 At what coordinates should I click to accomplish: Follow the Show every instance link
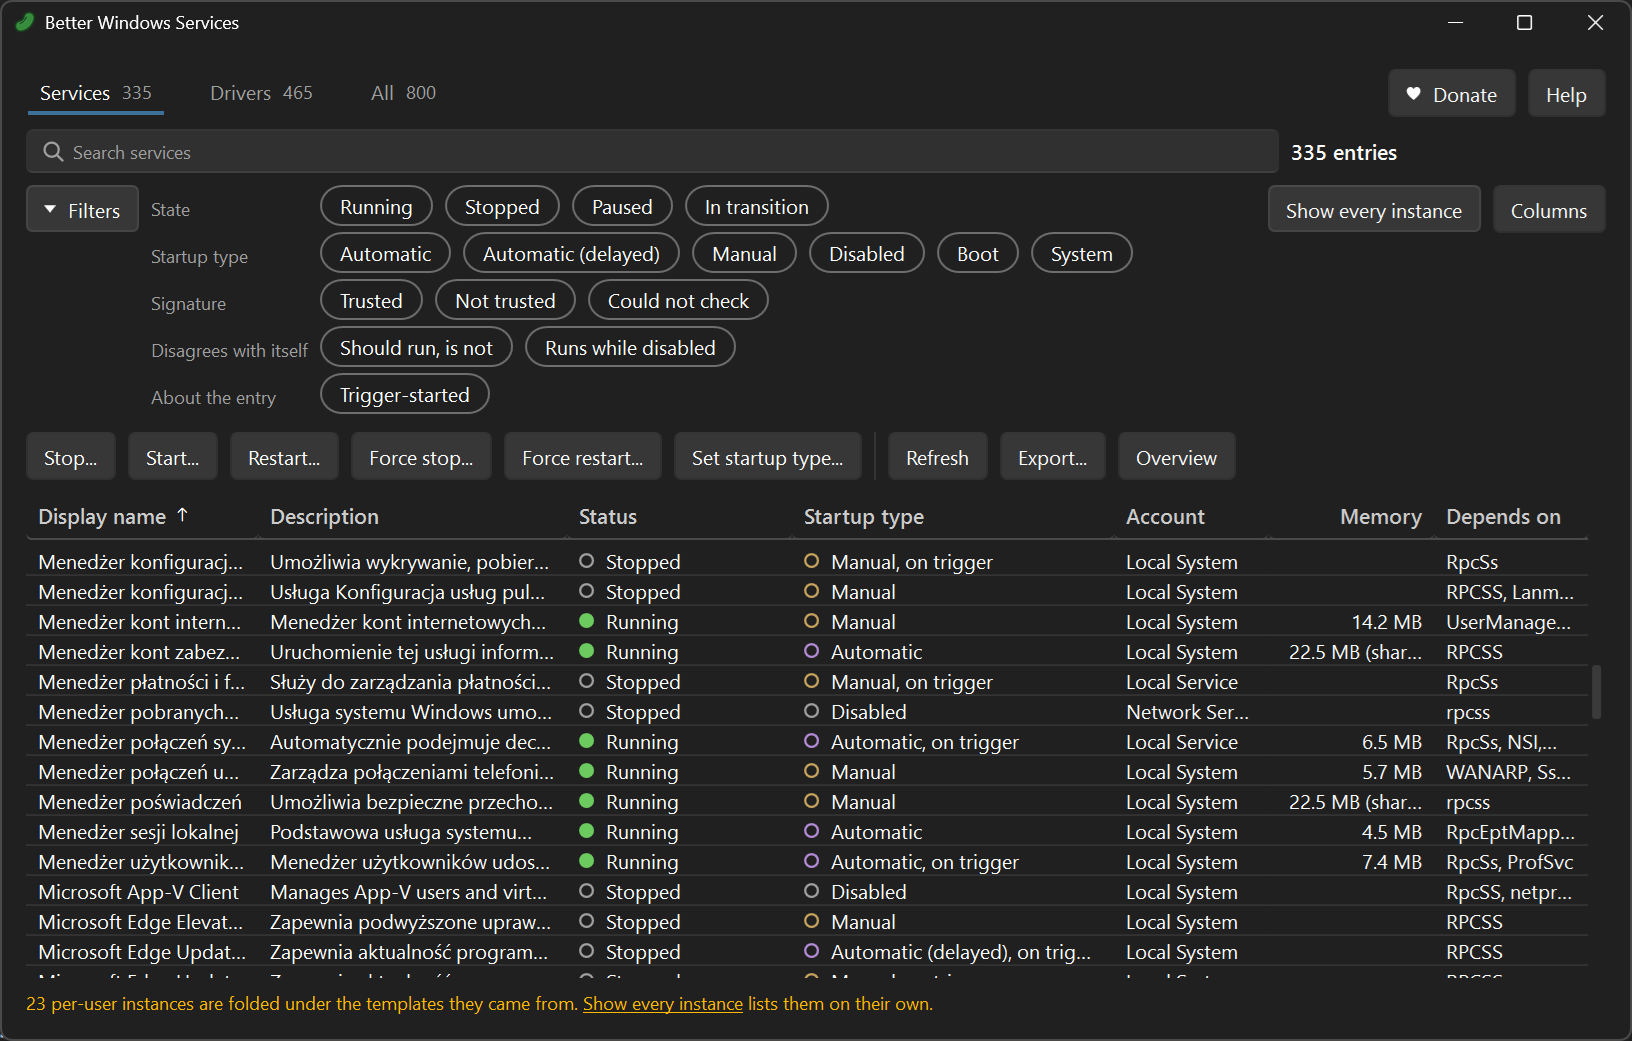click(663, 1003)
